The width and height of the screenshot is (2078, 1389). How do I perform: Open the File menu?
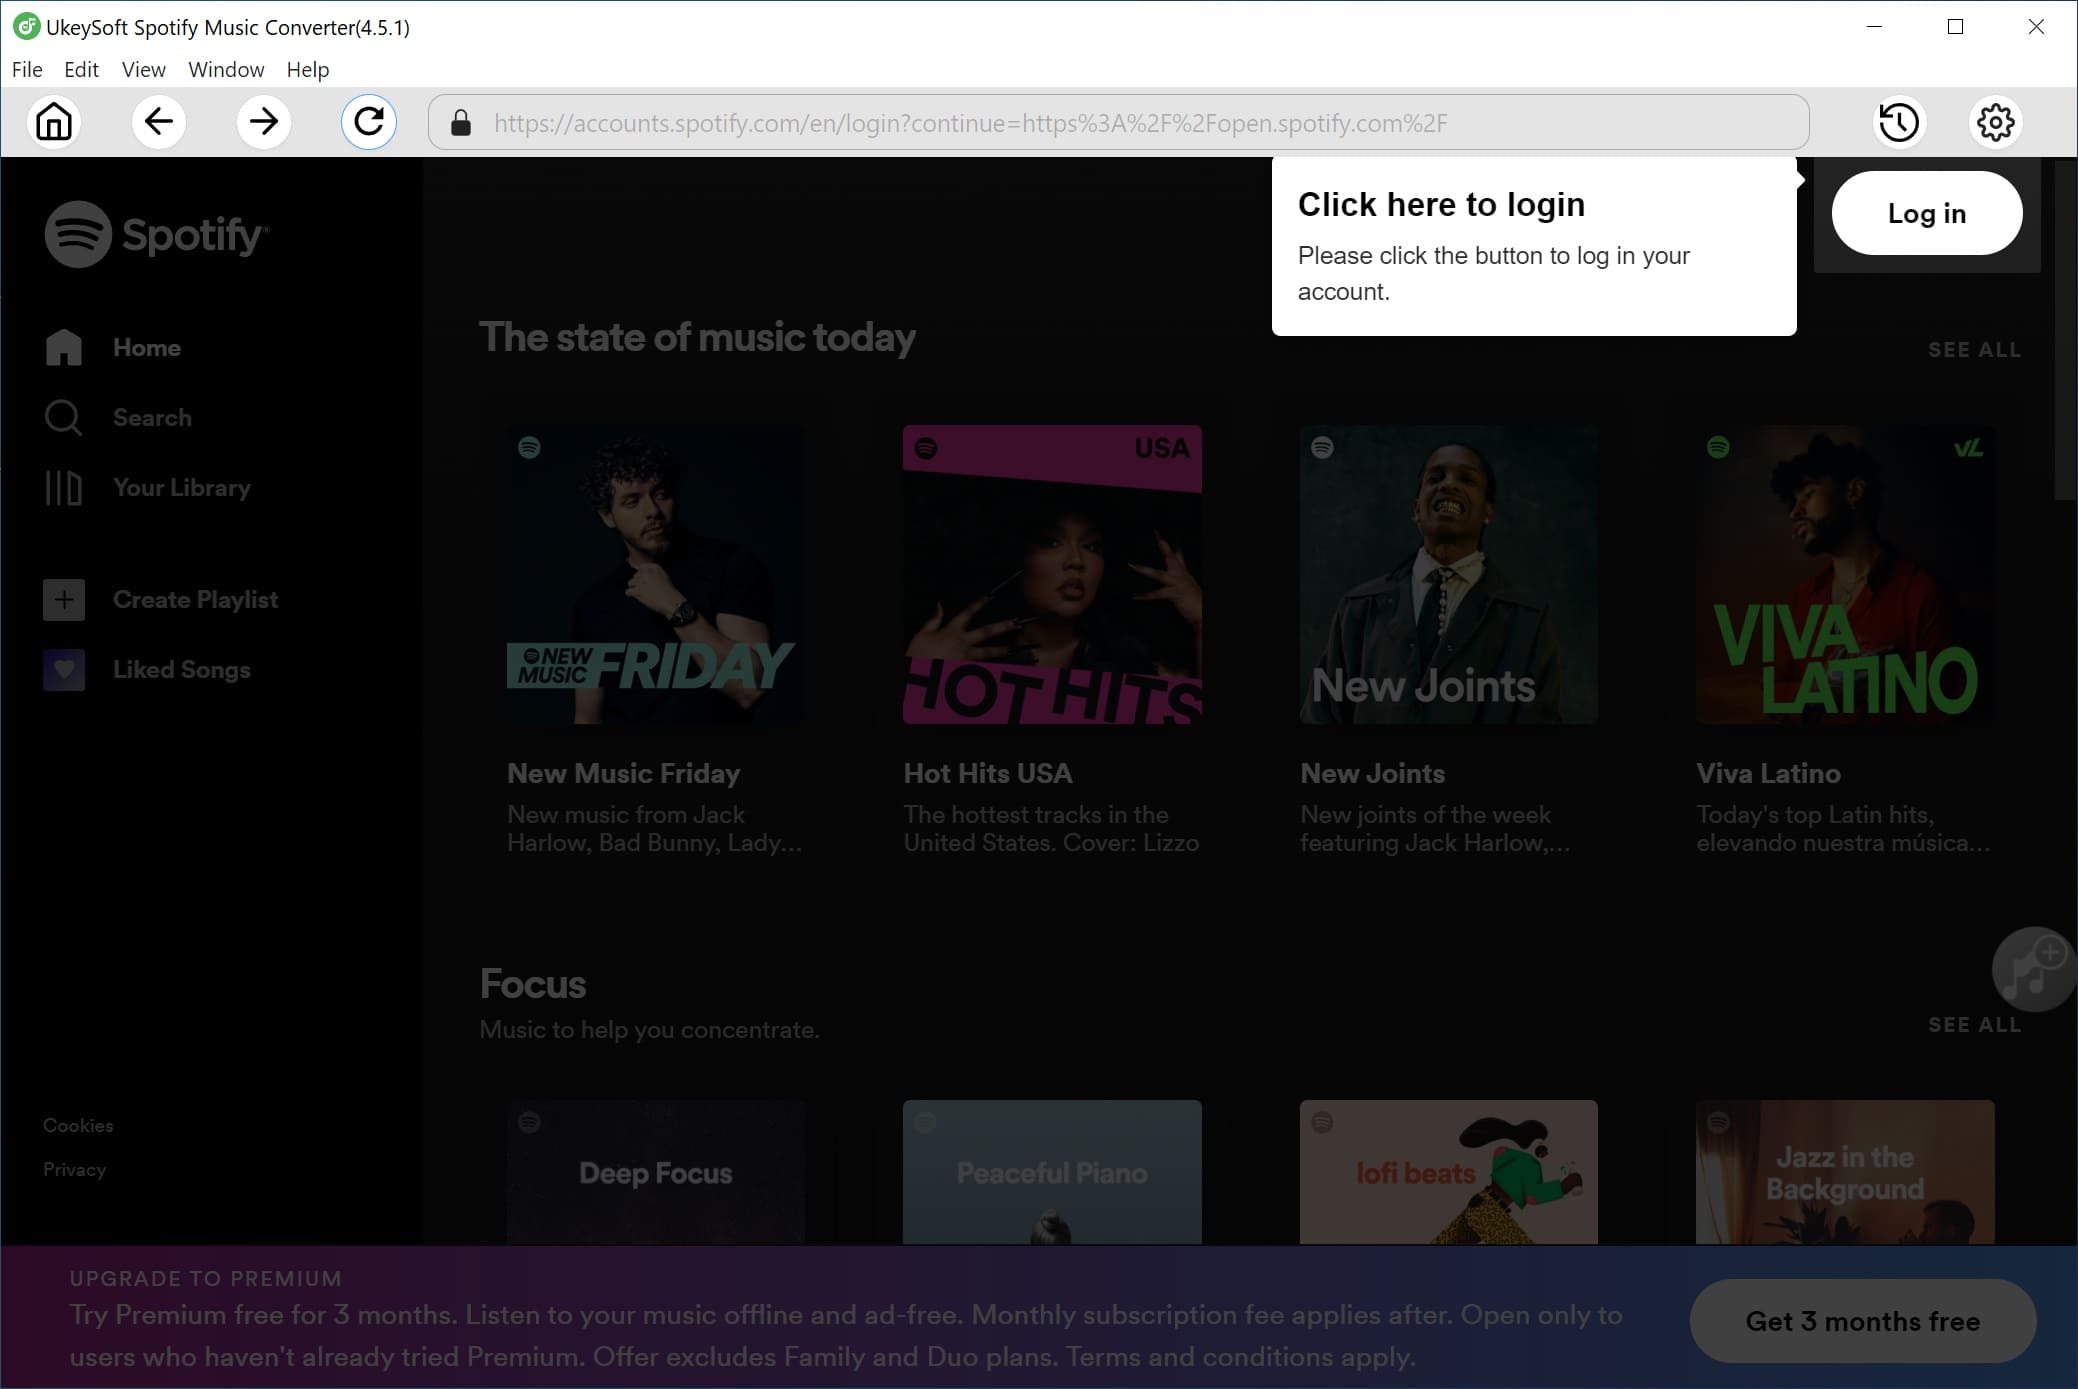coord(26,68)
